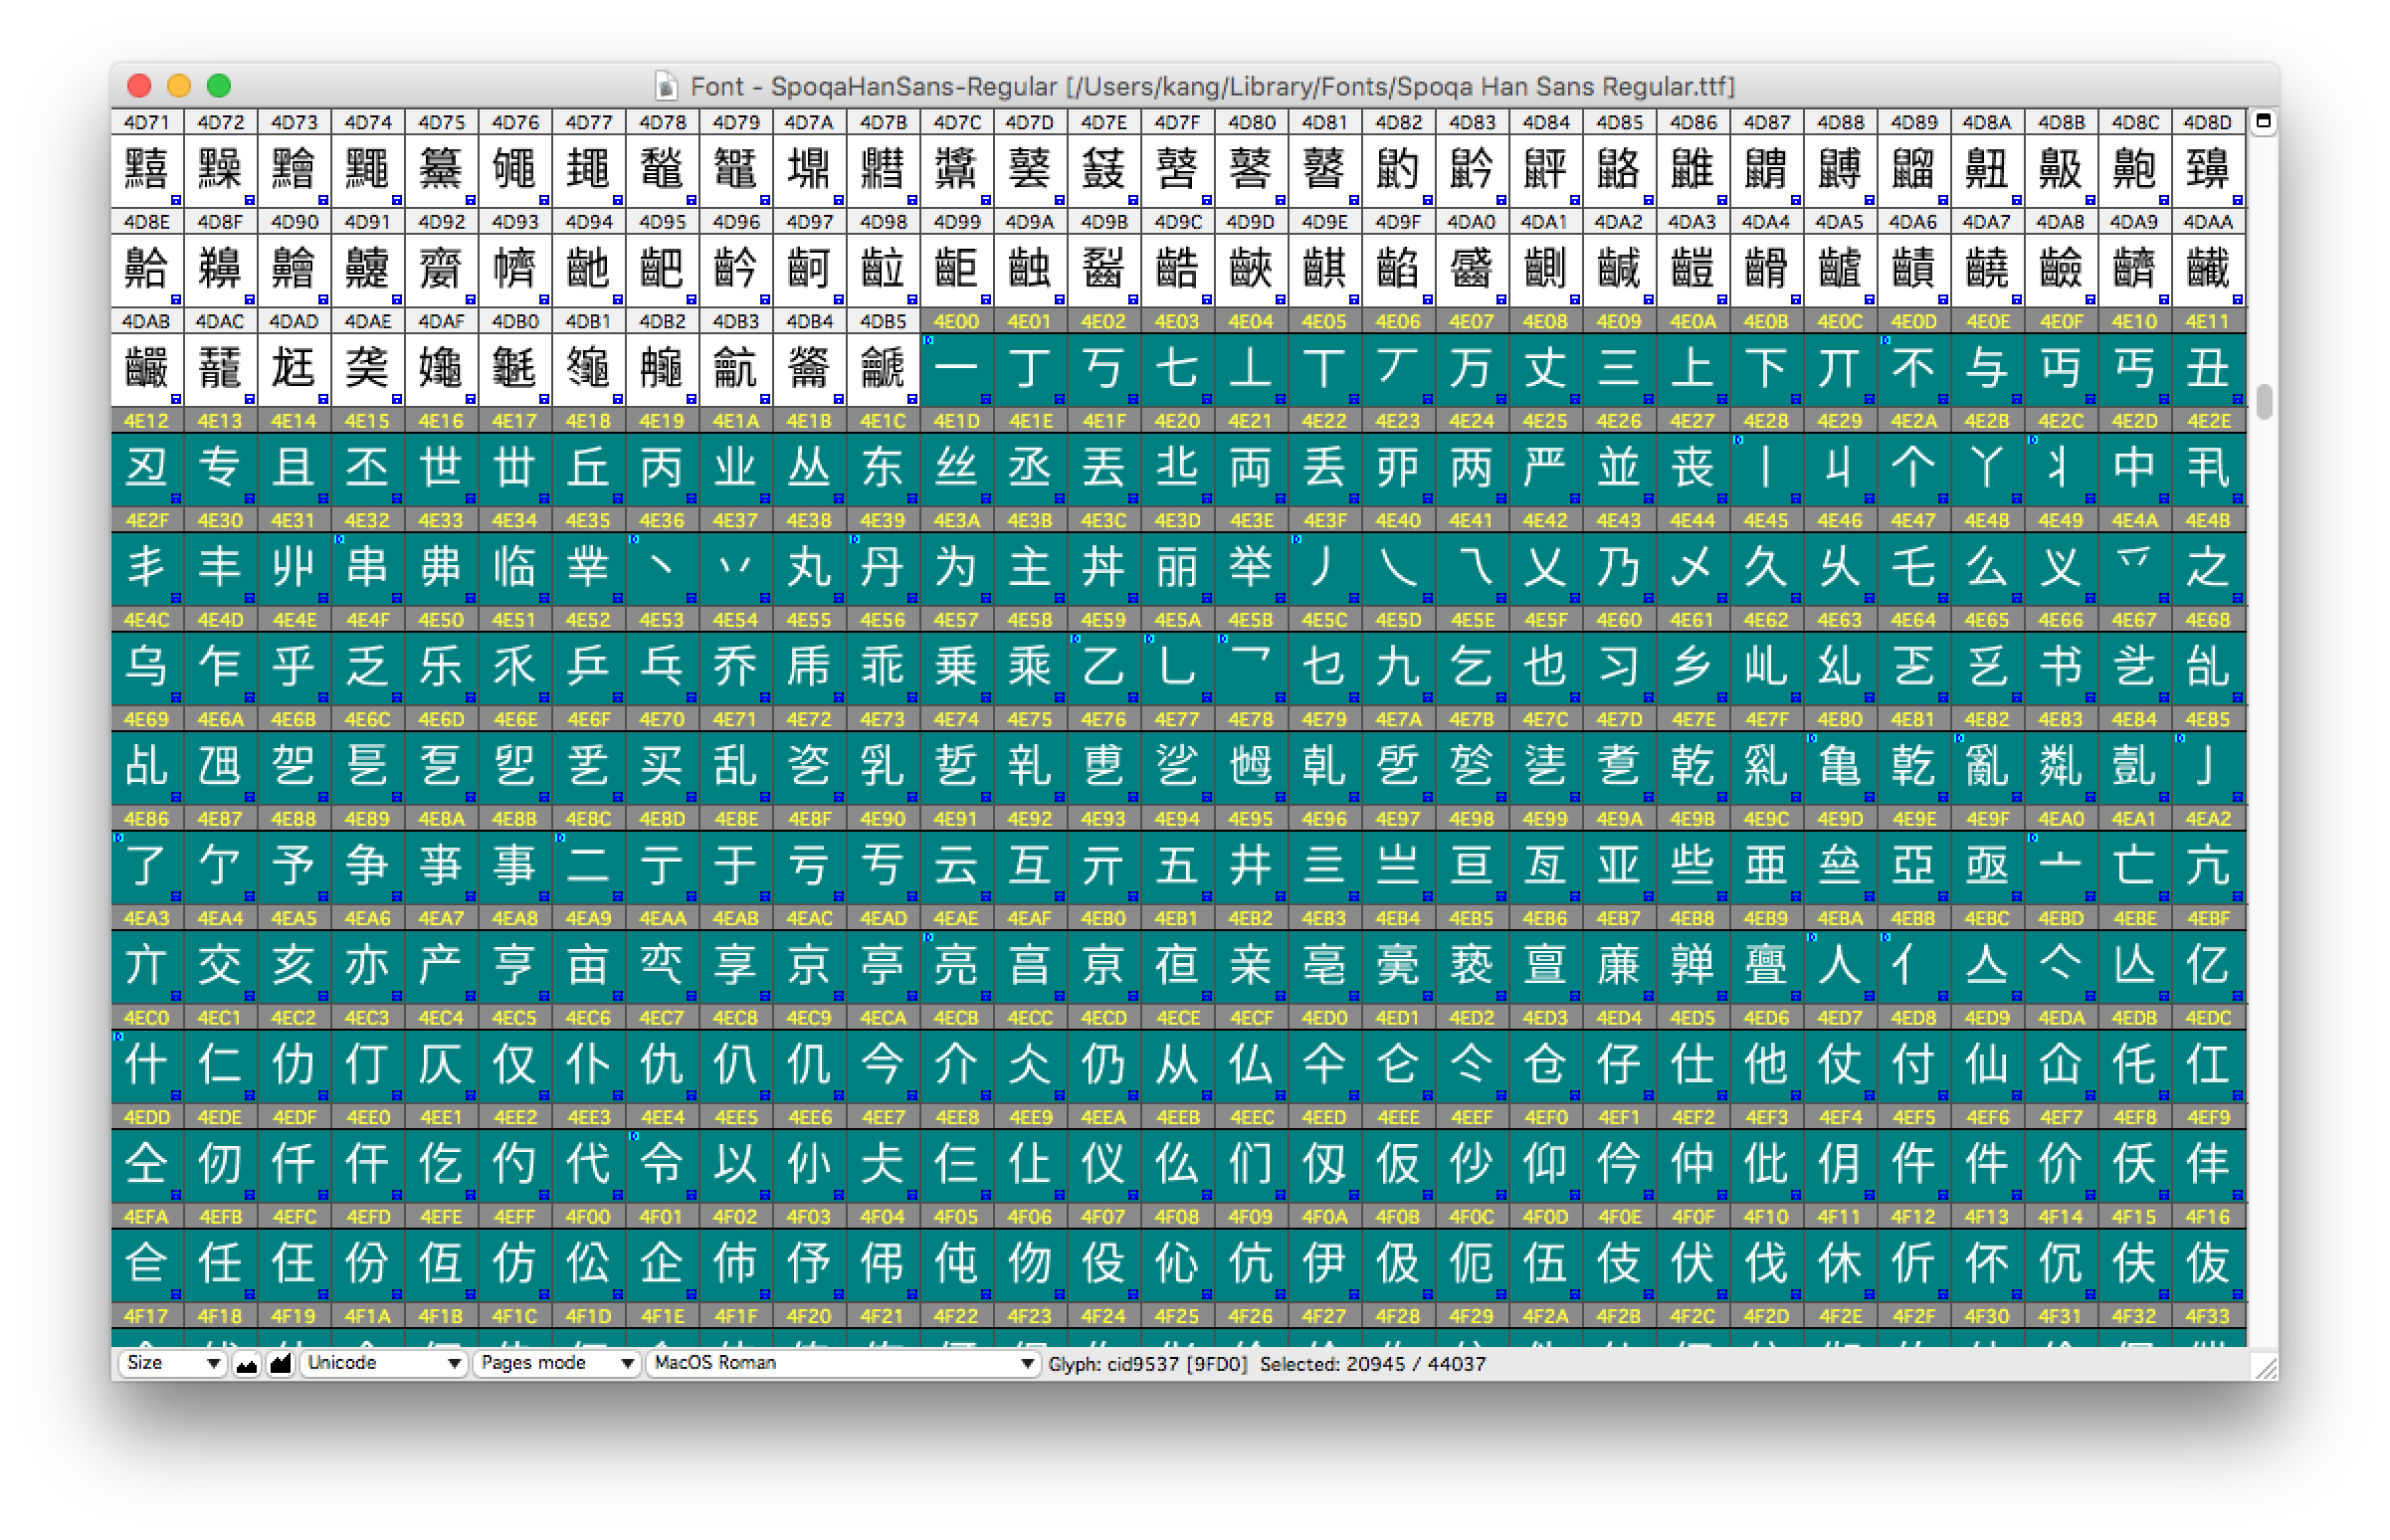Click the smaller glyph cells mountain icon
2390x1540 pixels.
(x=247, y=1364)
